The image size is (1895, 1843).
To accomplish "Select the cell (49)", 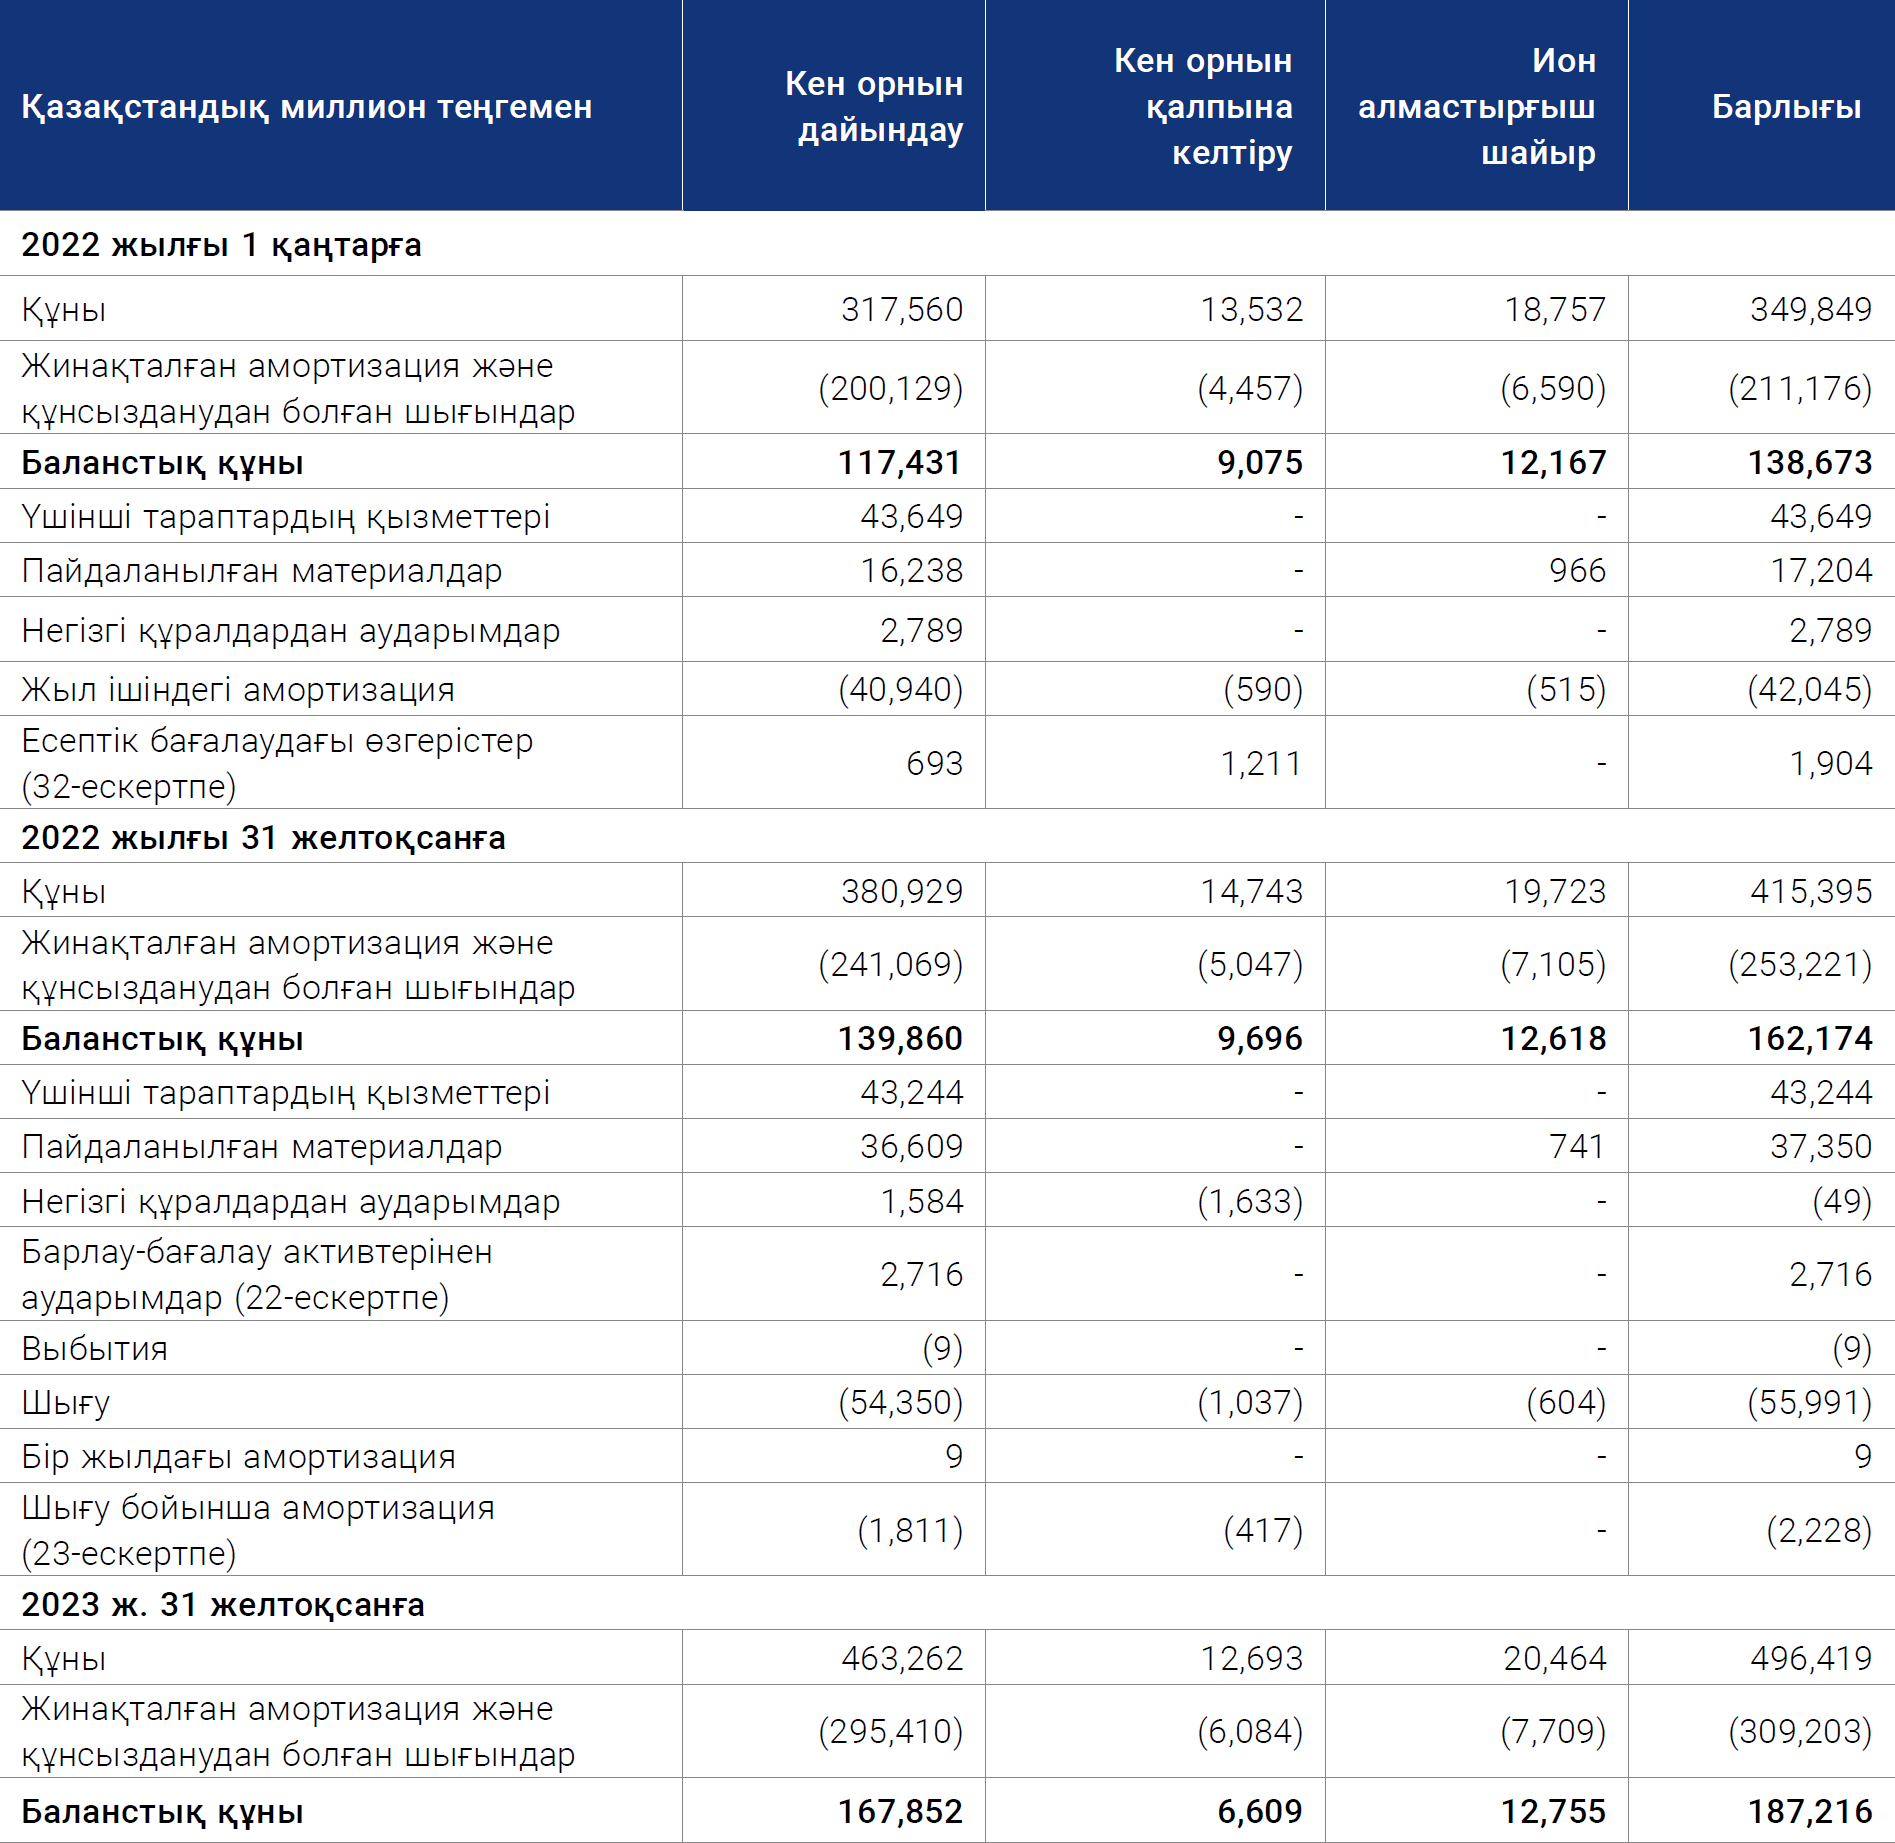I will pyautogui.click(x=1842, y=1201).
